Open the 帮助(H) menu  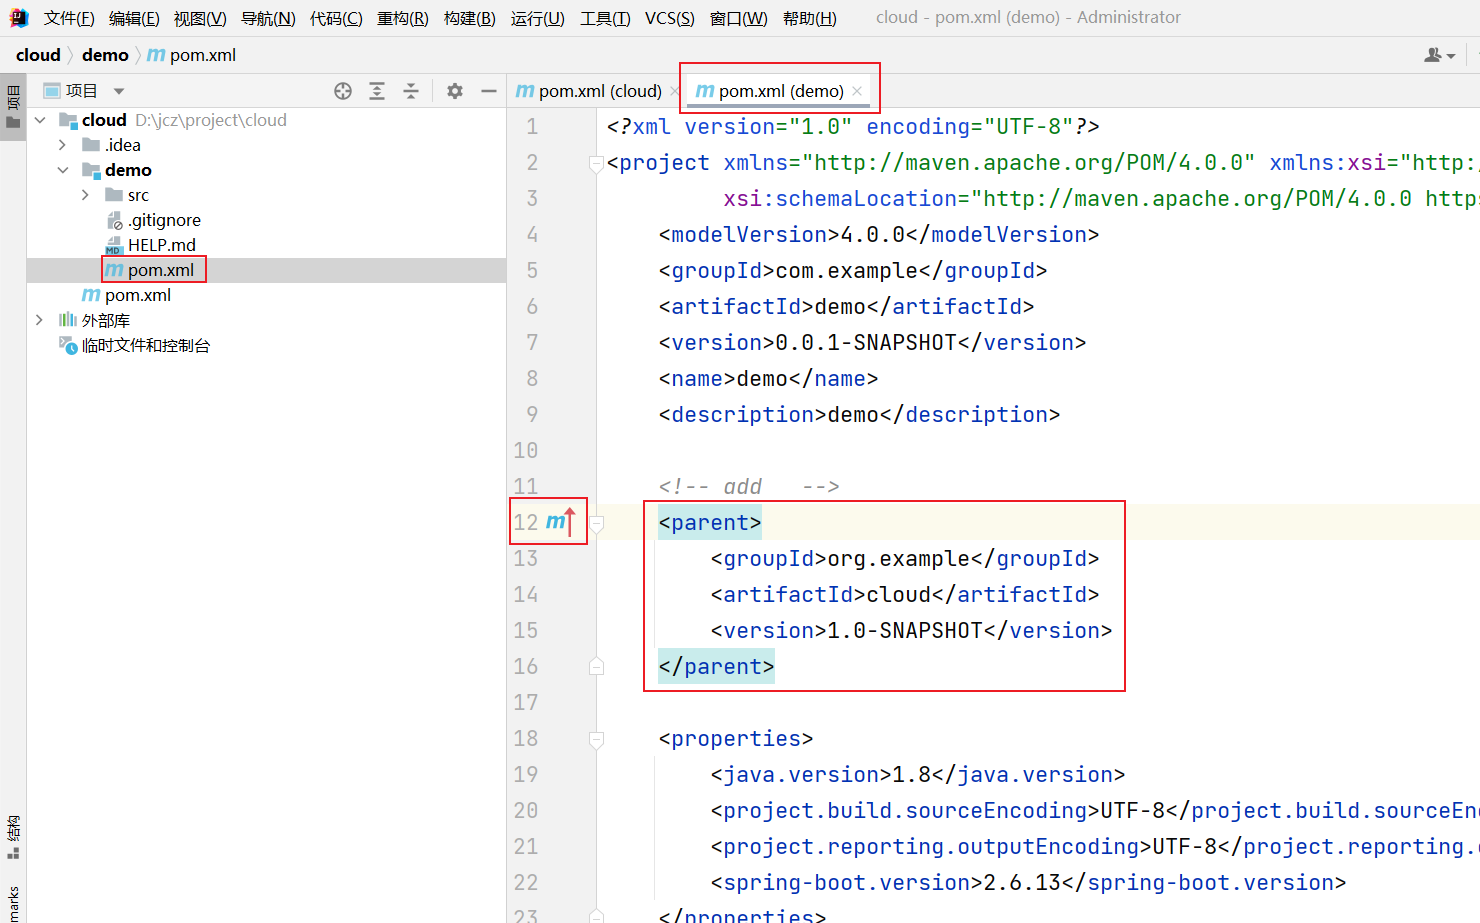coord(810,18)
